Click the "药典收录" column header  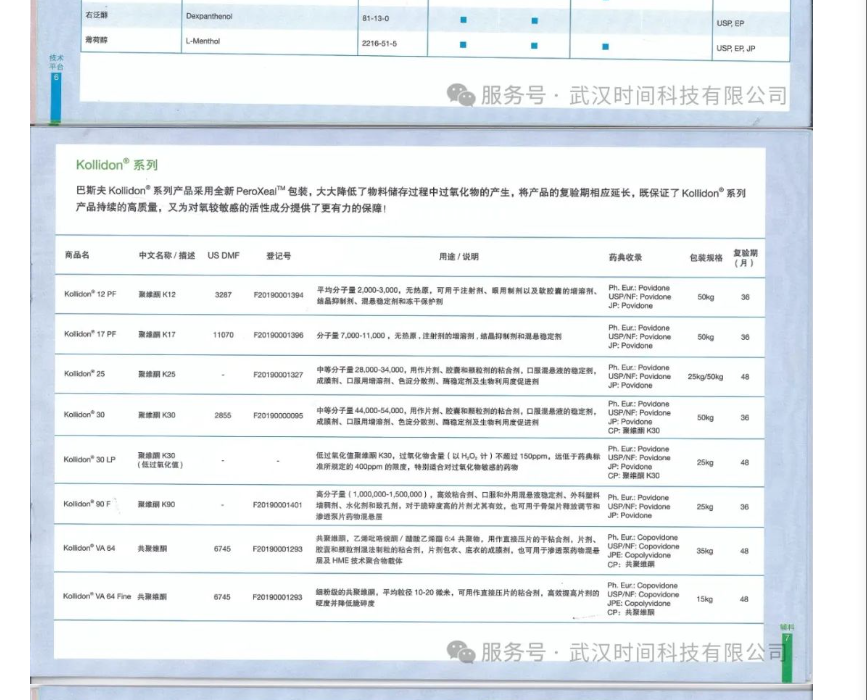click(625, 257)
